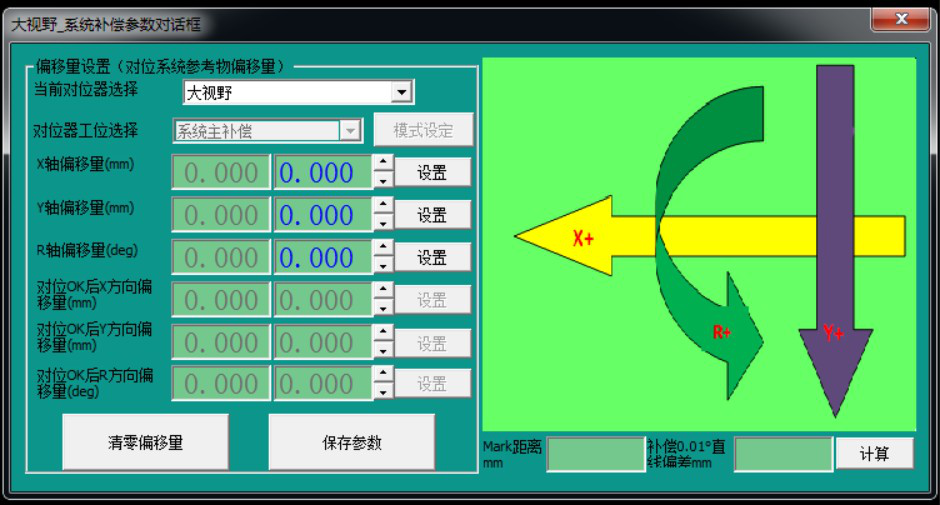This screenshot has height=505, width=940.
Task: Increase X轴偏移量 with the up spinner arrow
Action: click(x=383, y=163)
